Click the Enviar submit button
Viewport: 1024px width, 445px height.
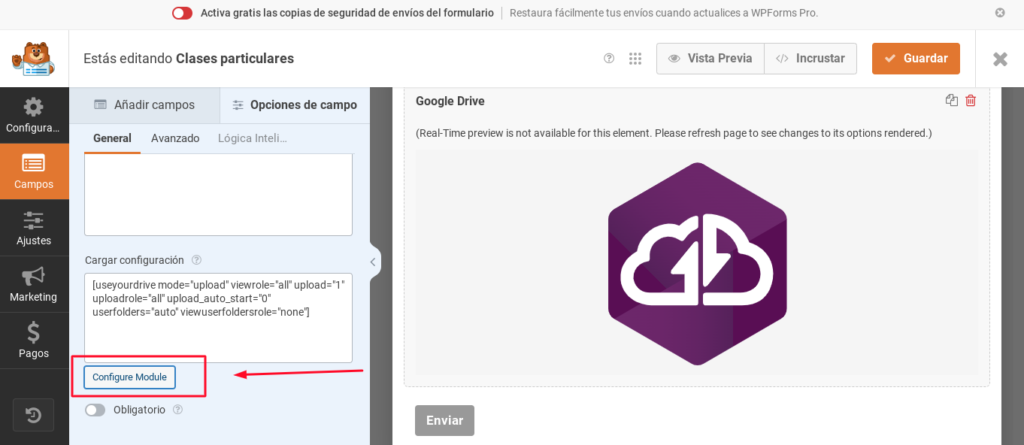(445, 421)
